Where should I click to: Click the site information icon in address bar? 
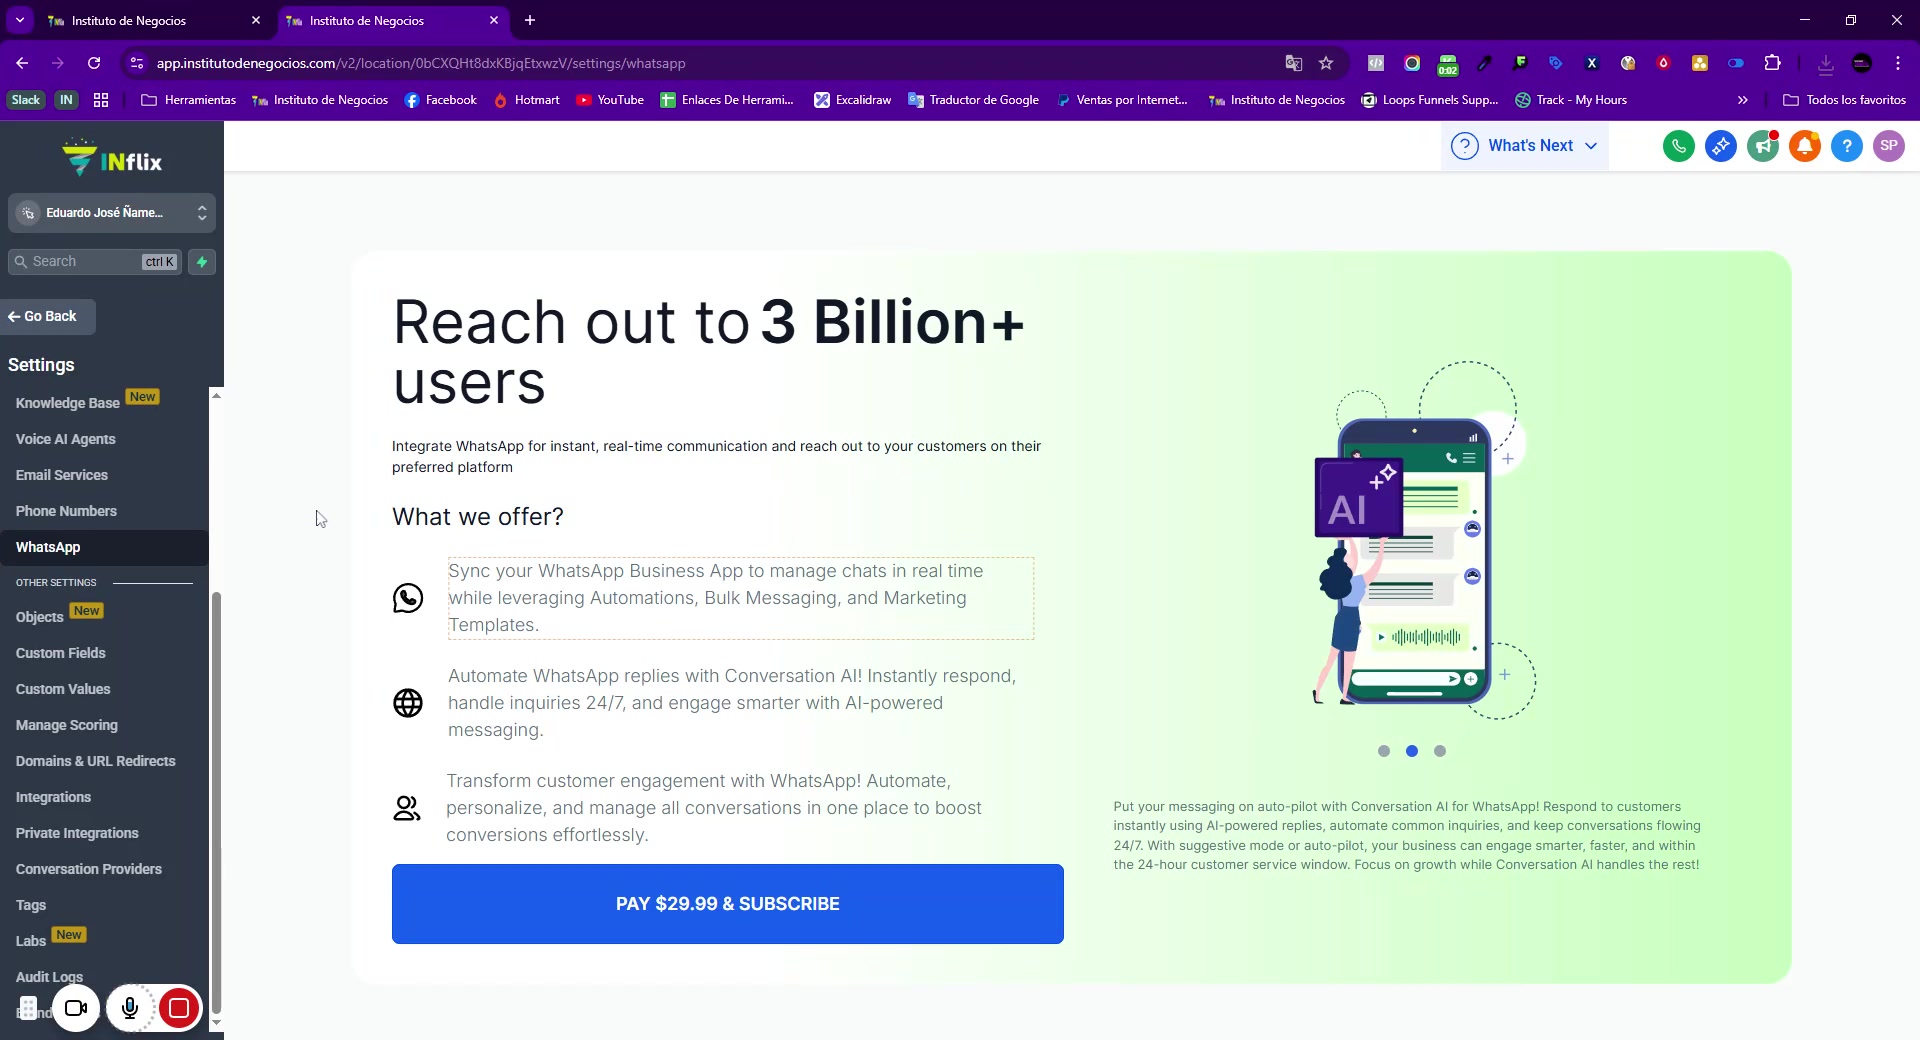coord(137,63)
